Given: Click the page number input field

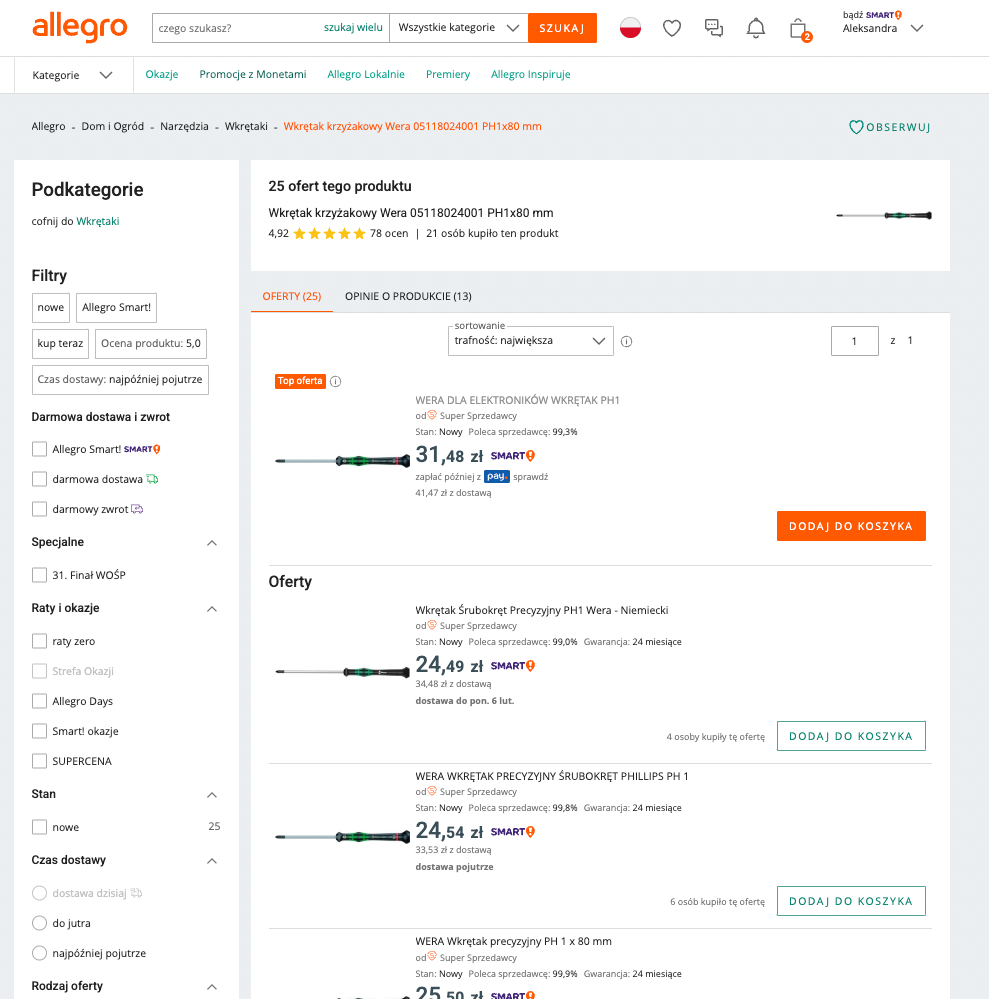Looking at the screenshot, I should [x=855, y=341].
